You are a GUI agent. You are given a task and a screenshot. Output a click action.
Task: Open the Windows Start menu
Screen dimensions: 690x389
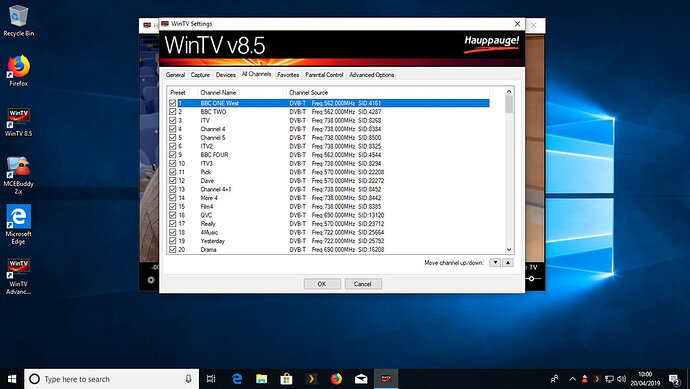tap(12, 379)
